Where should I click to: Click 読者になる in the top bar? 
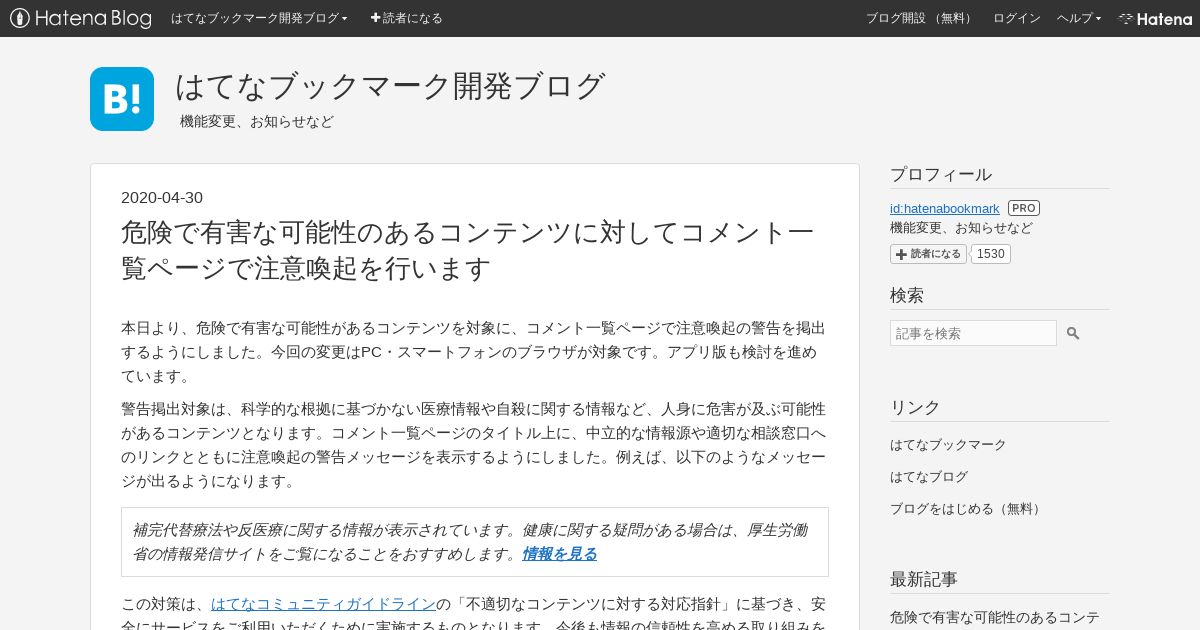(406, 18)
